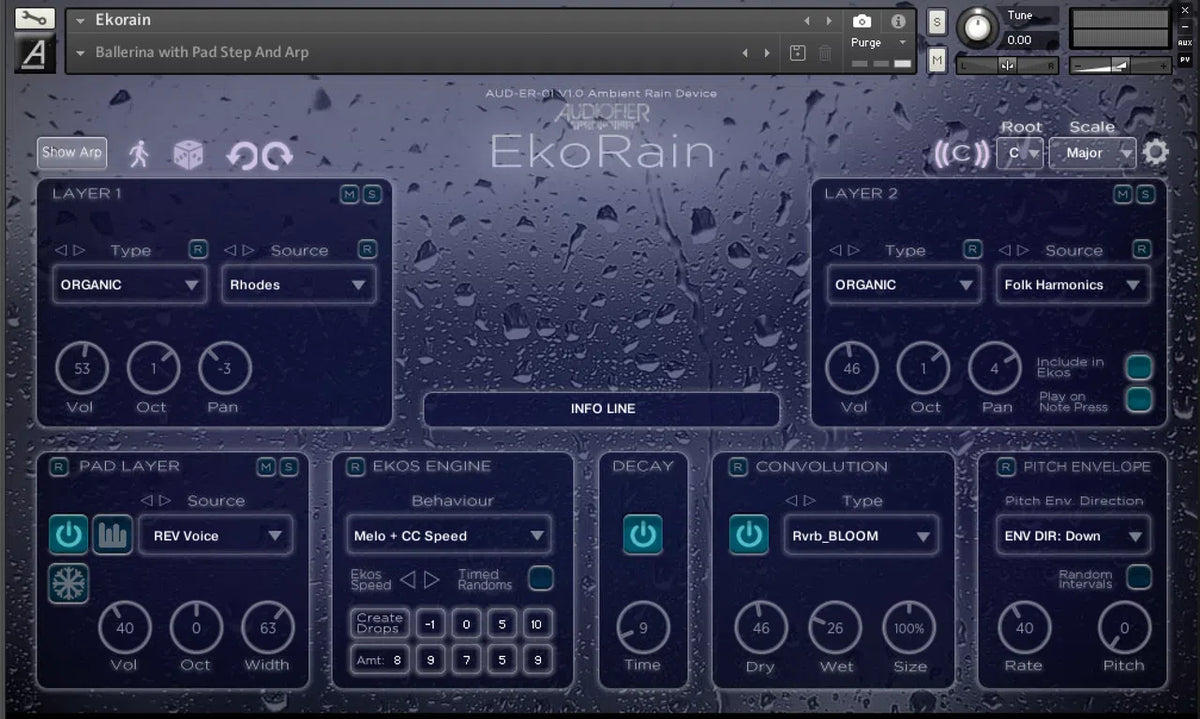Enable Include in Ekos for Layer 2
This screenshot has height=719, width=1200.
1140,367
